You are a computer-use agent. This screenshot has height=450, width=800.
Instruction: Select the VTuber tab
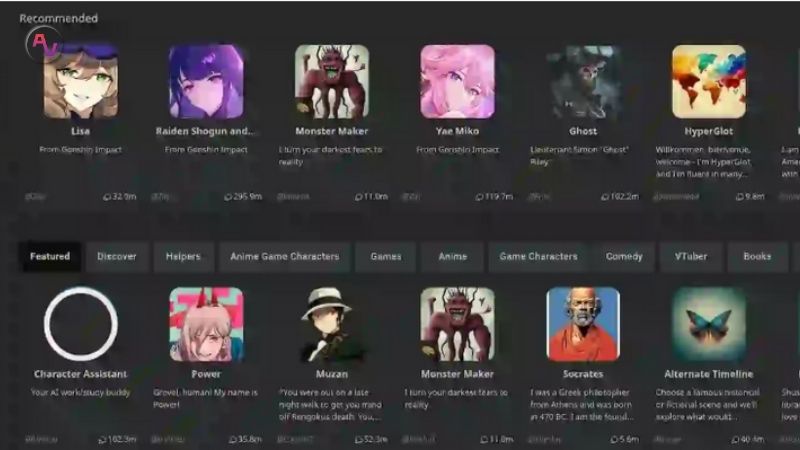(x=691, y=257)
